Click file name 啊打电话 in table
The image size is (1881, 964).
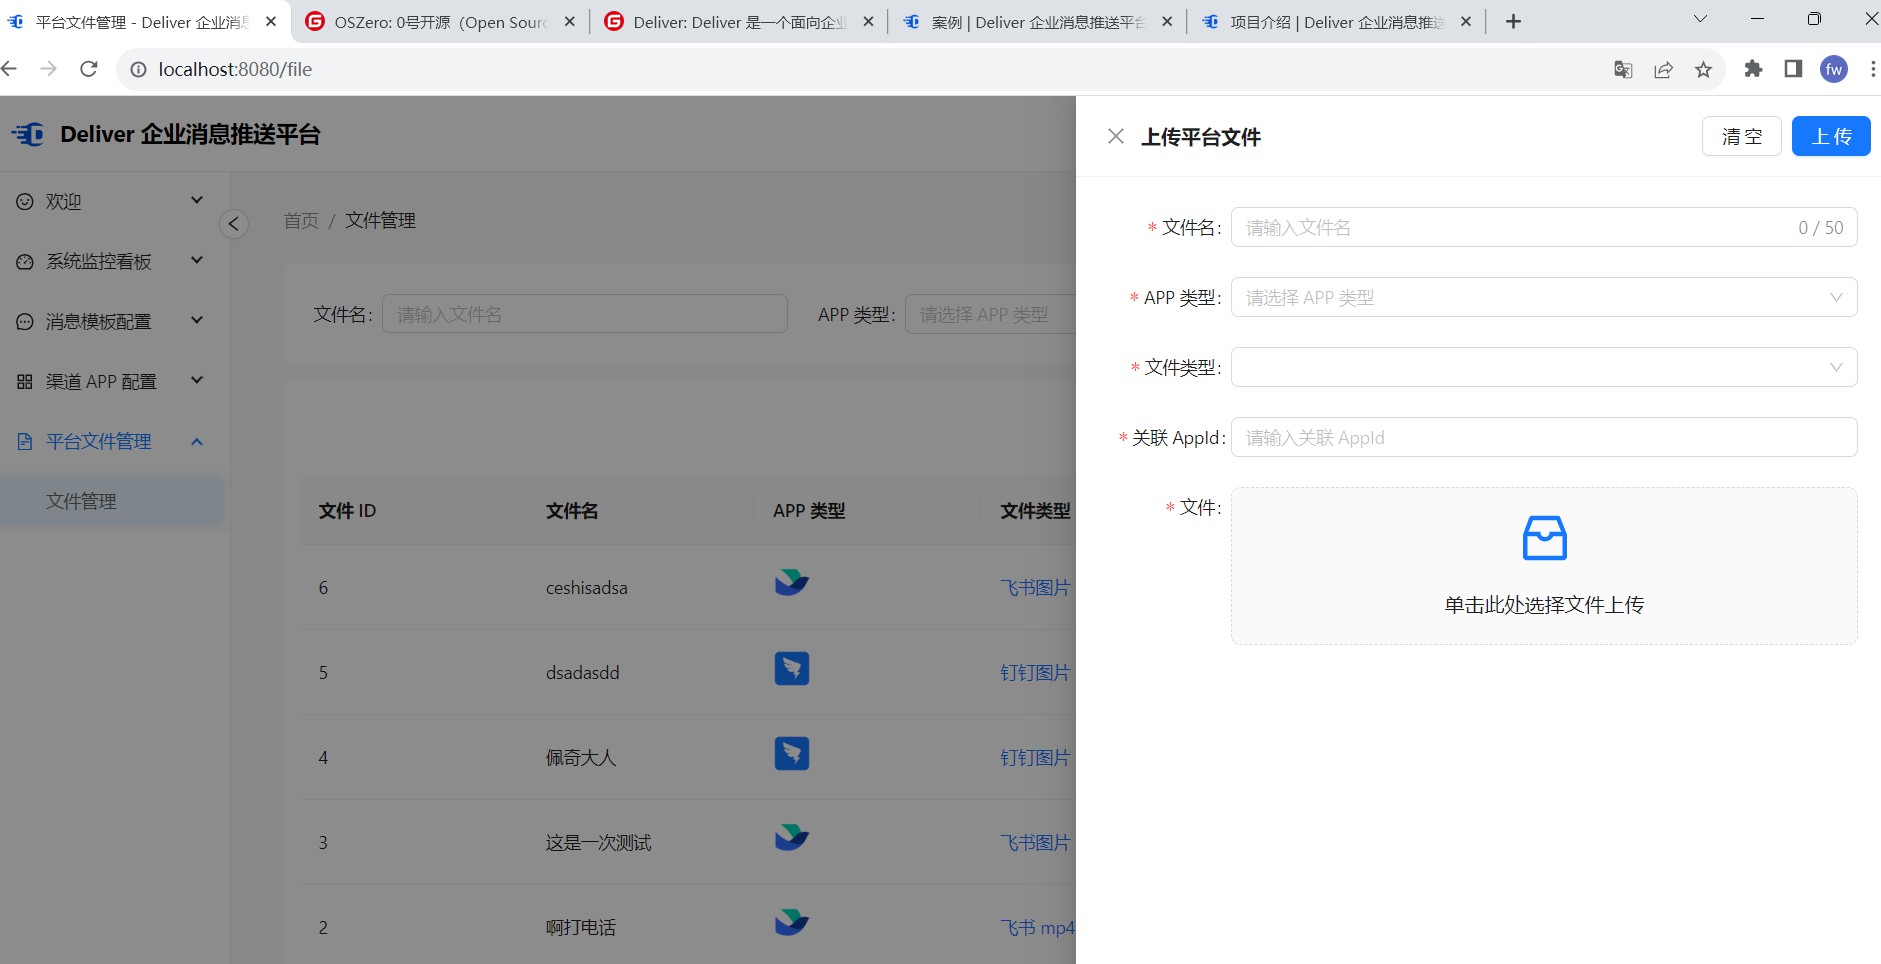click(581, 927)
